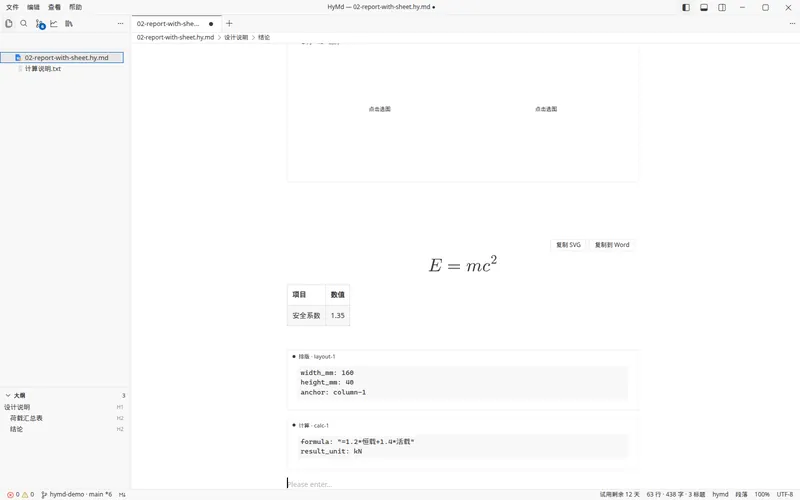Click the result_unit: kN line

(331, 452)
